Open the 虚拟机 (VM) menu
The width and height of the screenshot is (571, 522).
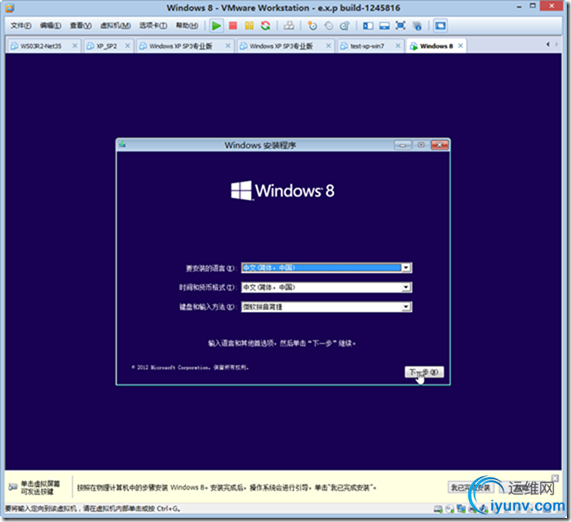point(115,25)
